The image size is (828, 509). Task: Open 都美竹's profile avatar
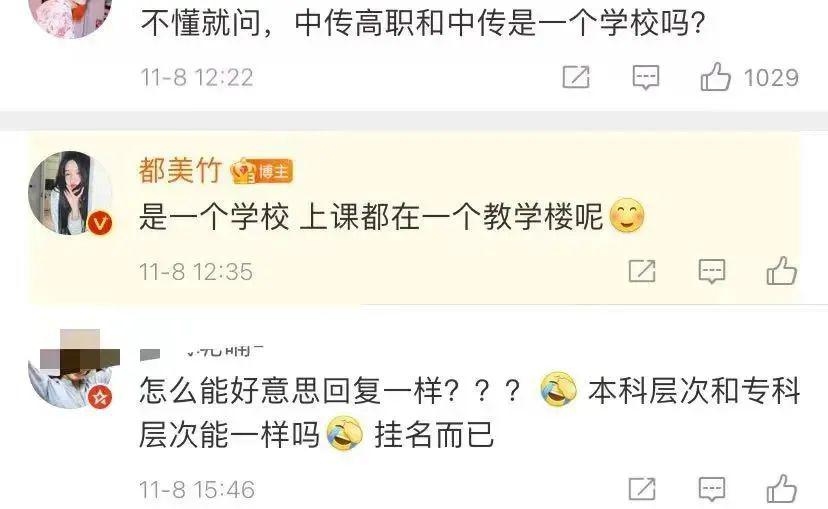tap(70, 193)
